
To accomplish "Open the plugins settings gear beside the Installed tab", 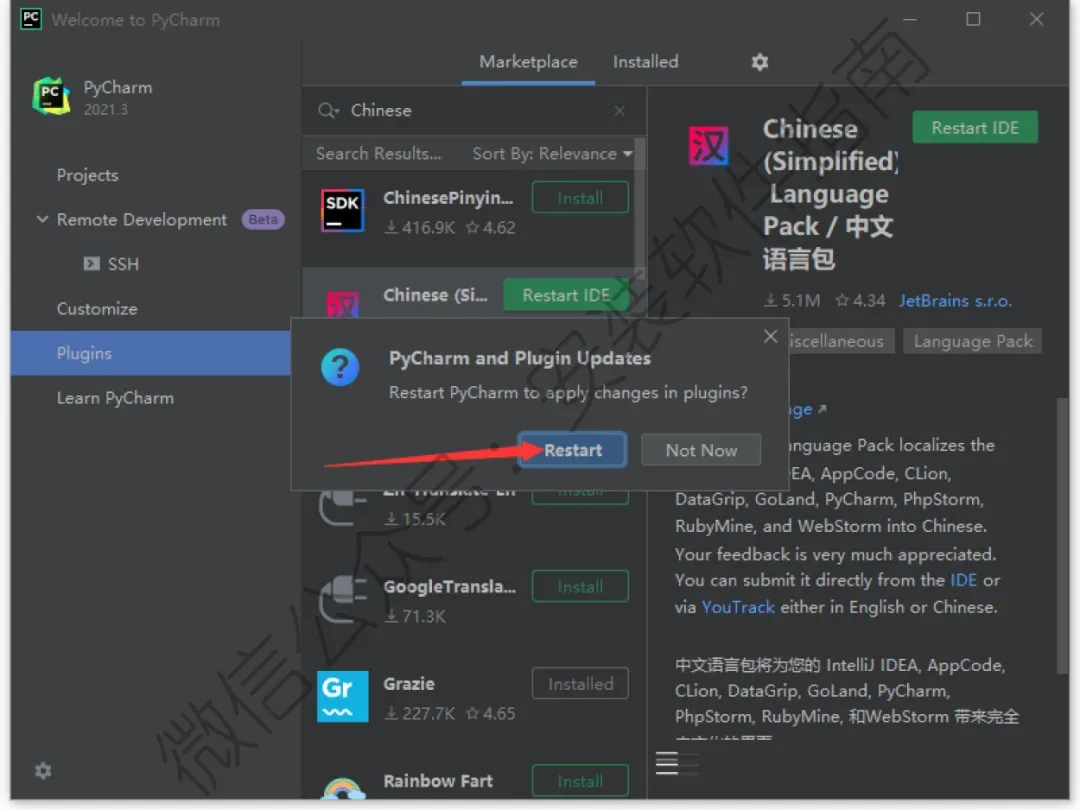I will [x=759, y=62].
